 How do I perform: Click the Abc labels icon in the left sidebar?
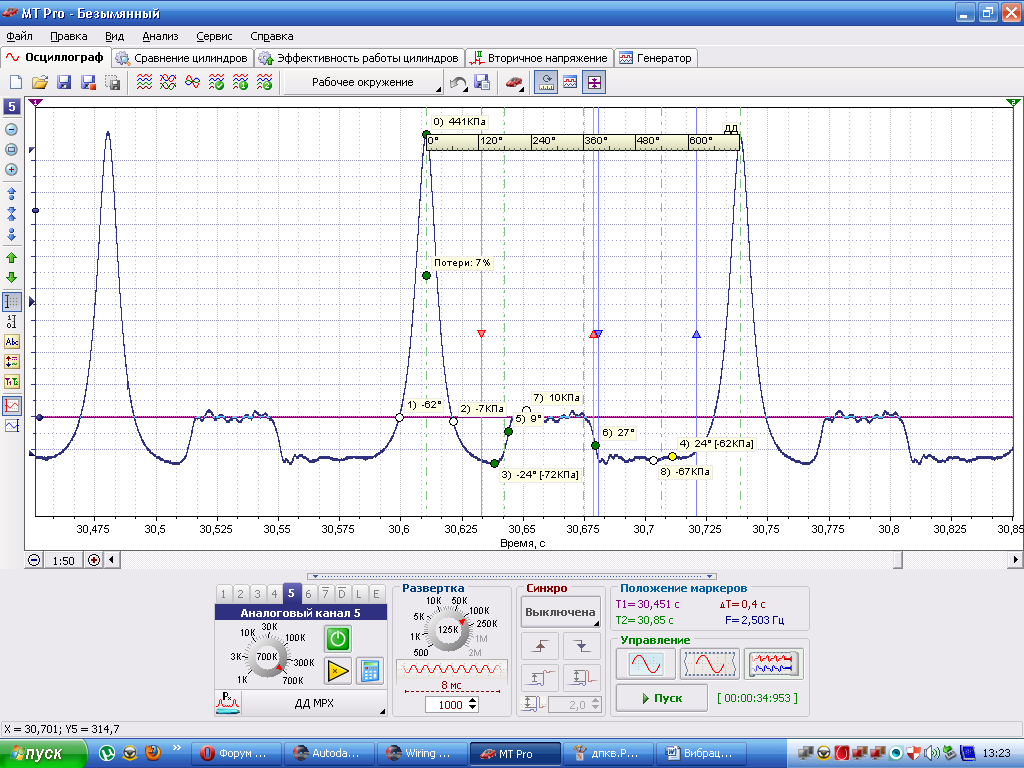click(12, 342)
